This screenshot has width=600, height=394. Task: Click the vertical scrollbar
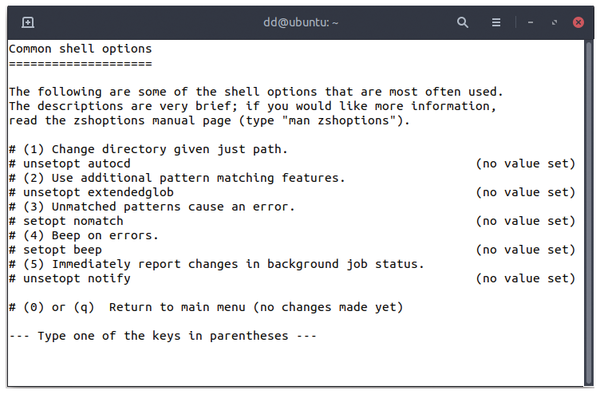[589, 213]
